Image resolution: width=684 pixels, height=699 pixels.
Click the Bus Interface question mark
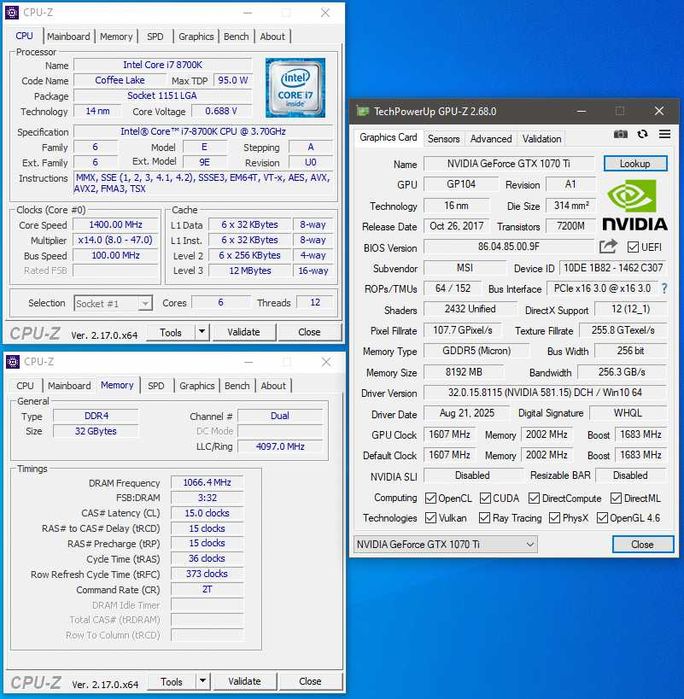click(664, 288)
